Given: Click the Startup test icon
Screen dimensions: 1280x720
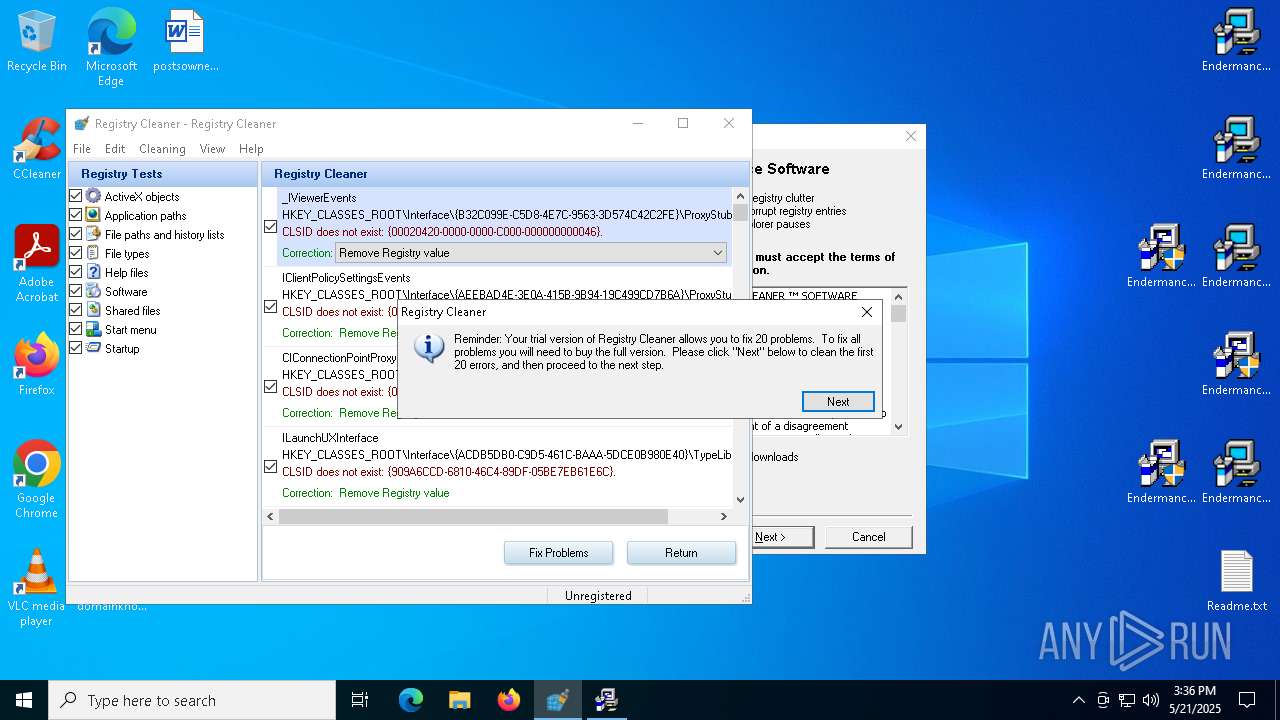Looking at the screenshot, I should [x=93, y=349].
